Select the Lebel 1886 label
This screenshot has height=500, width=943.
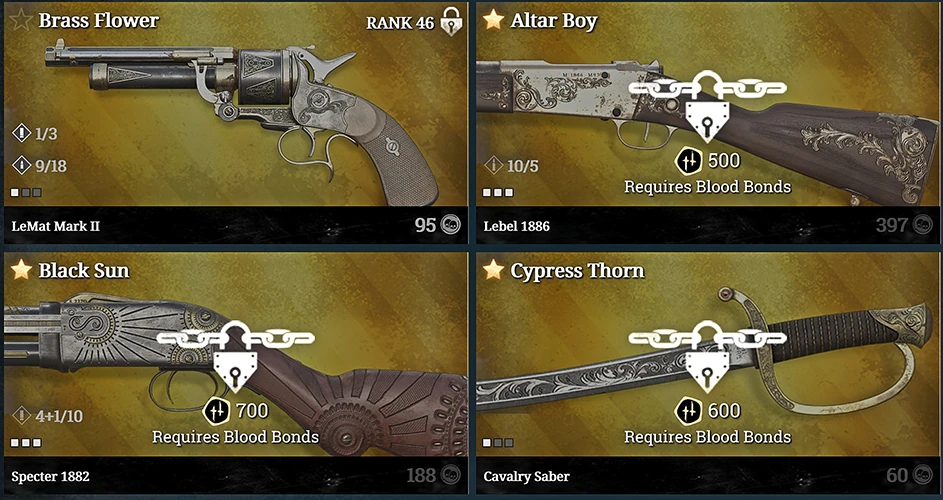click(517, 226)
